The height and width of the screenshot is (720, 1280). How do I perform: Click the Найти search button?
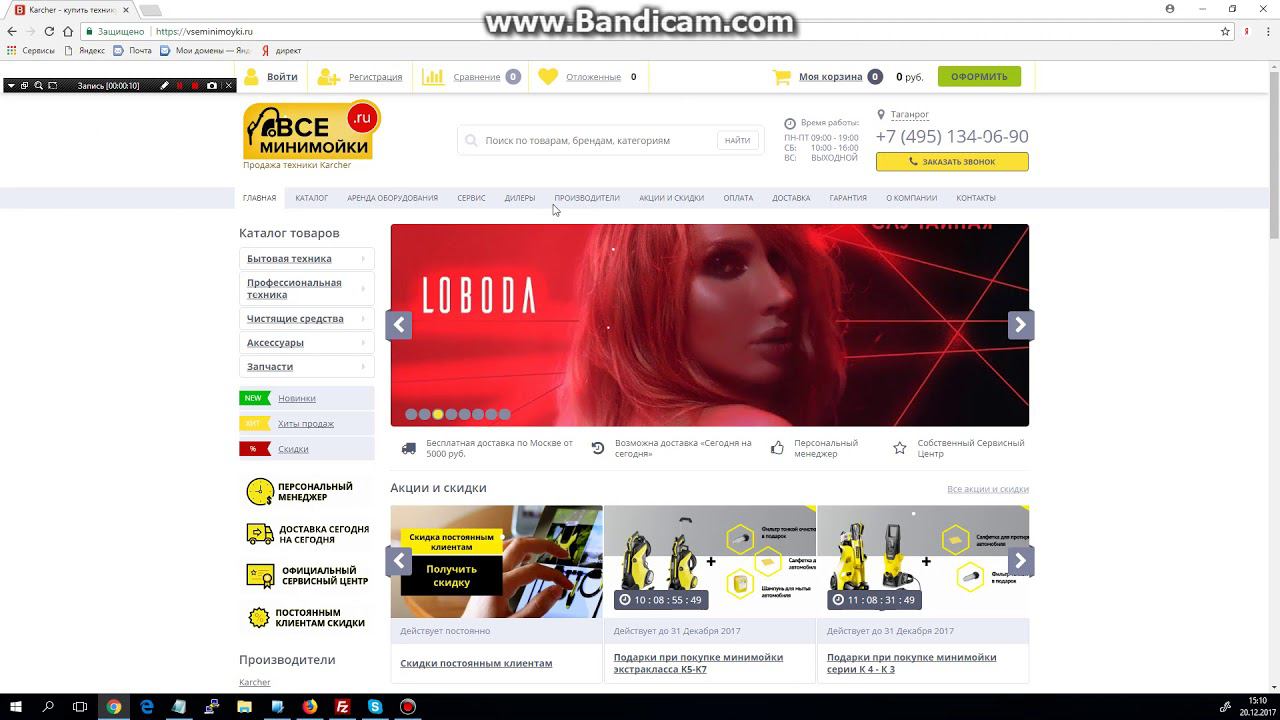point(738,141)
